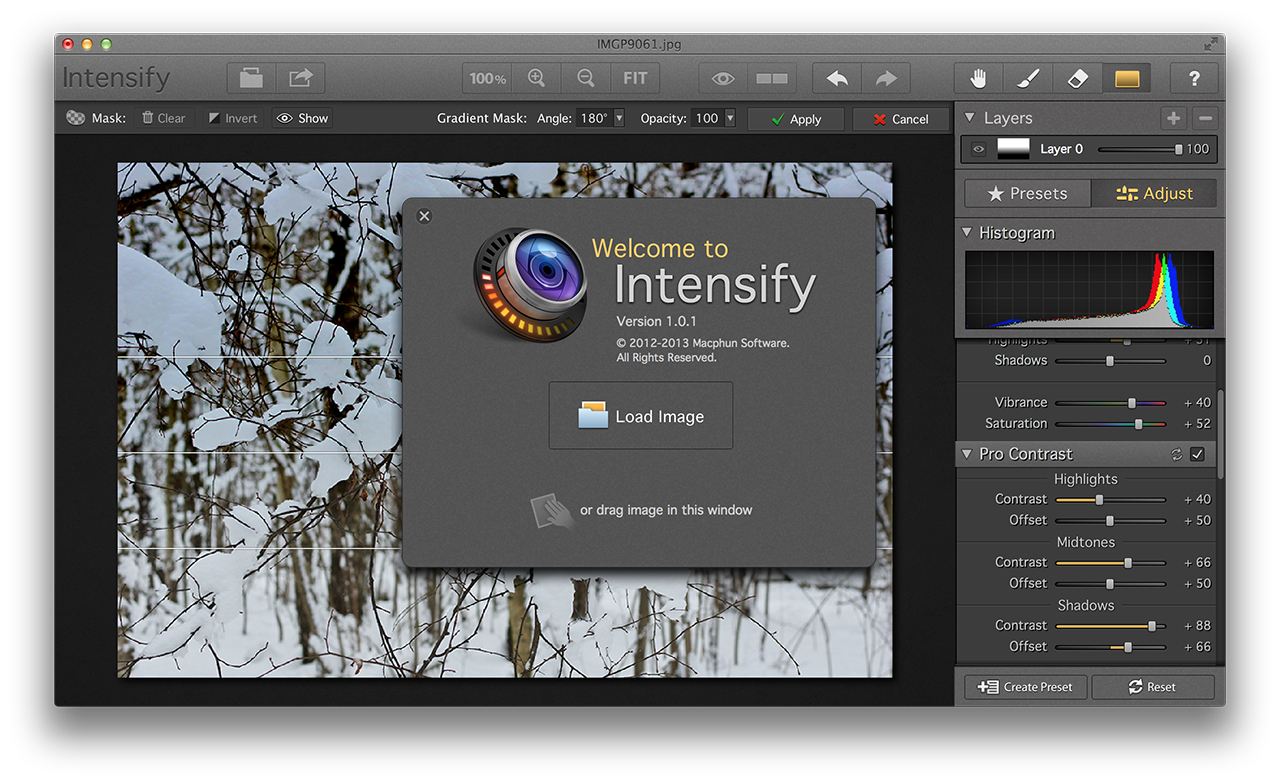Invert the mask
Screen dimensions: 1280x782
coord(233,118)
